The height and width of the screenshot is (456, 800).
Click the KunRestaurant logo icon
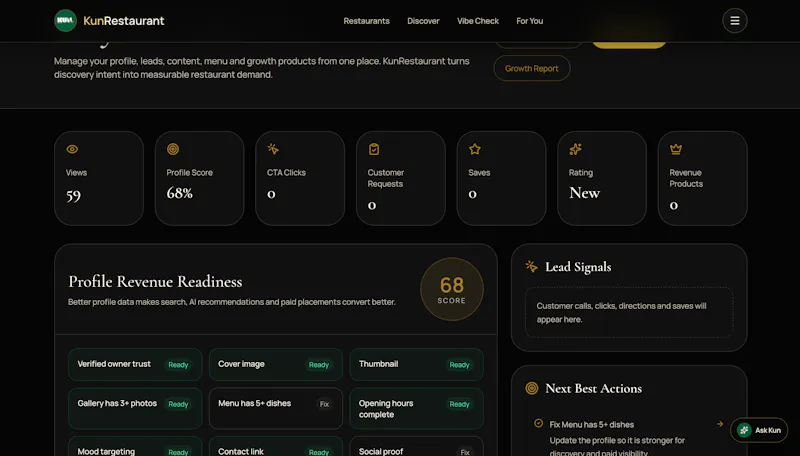tap(65, 20)
